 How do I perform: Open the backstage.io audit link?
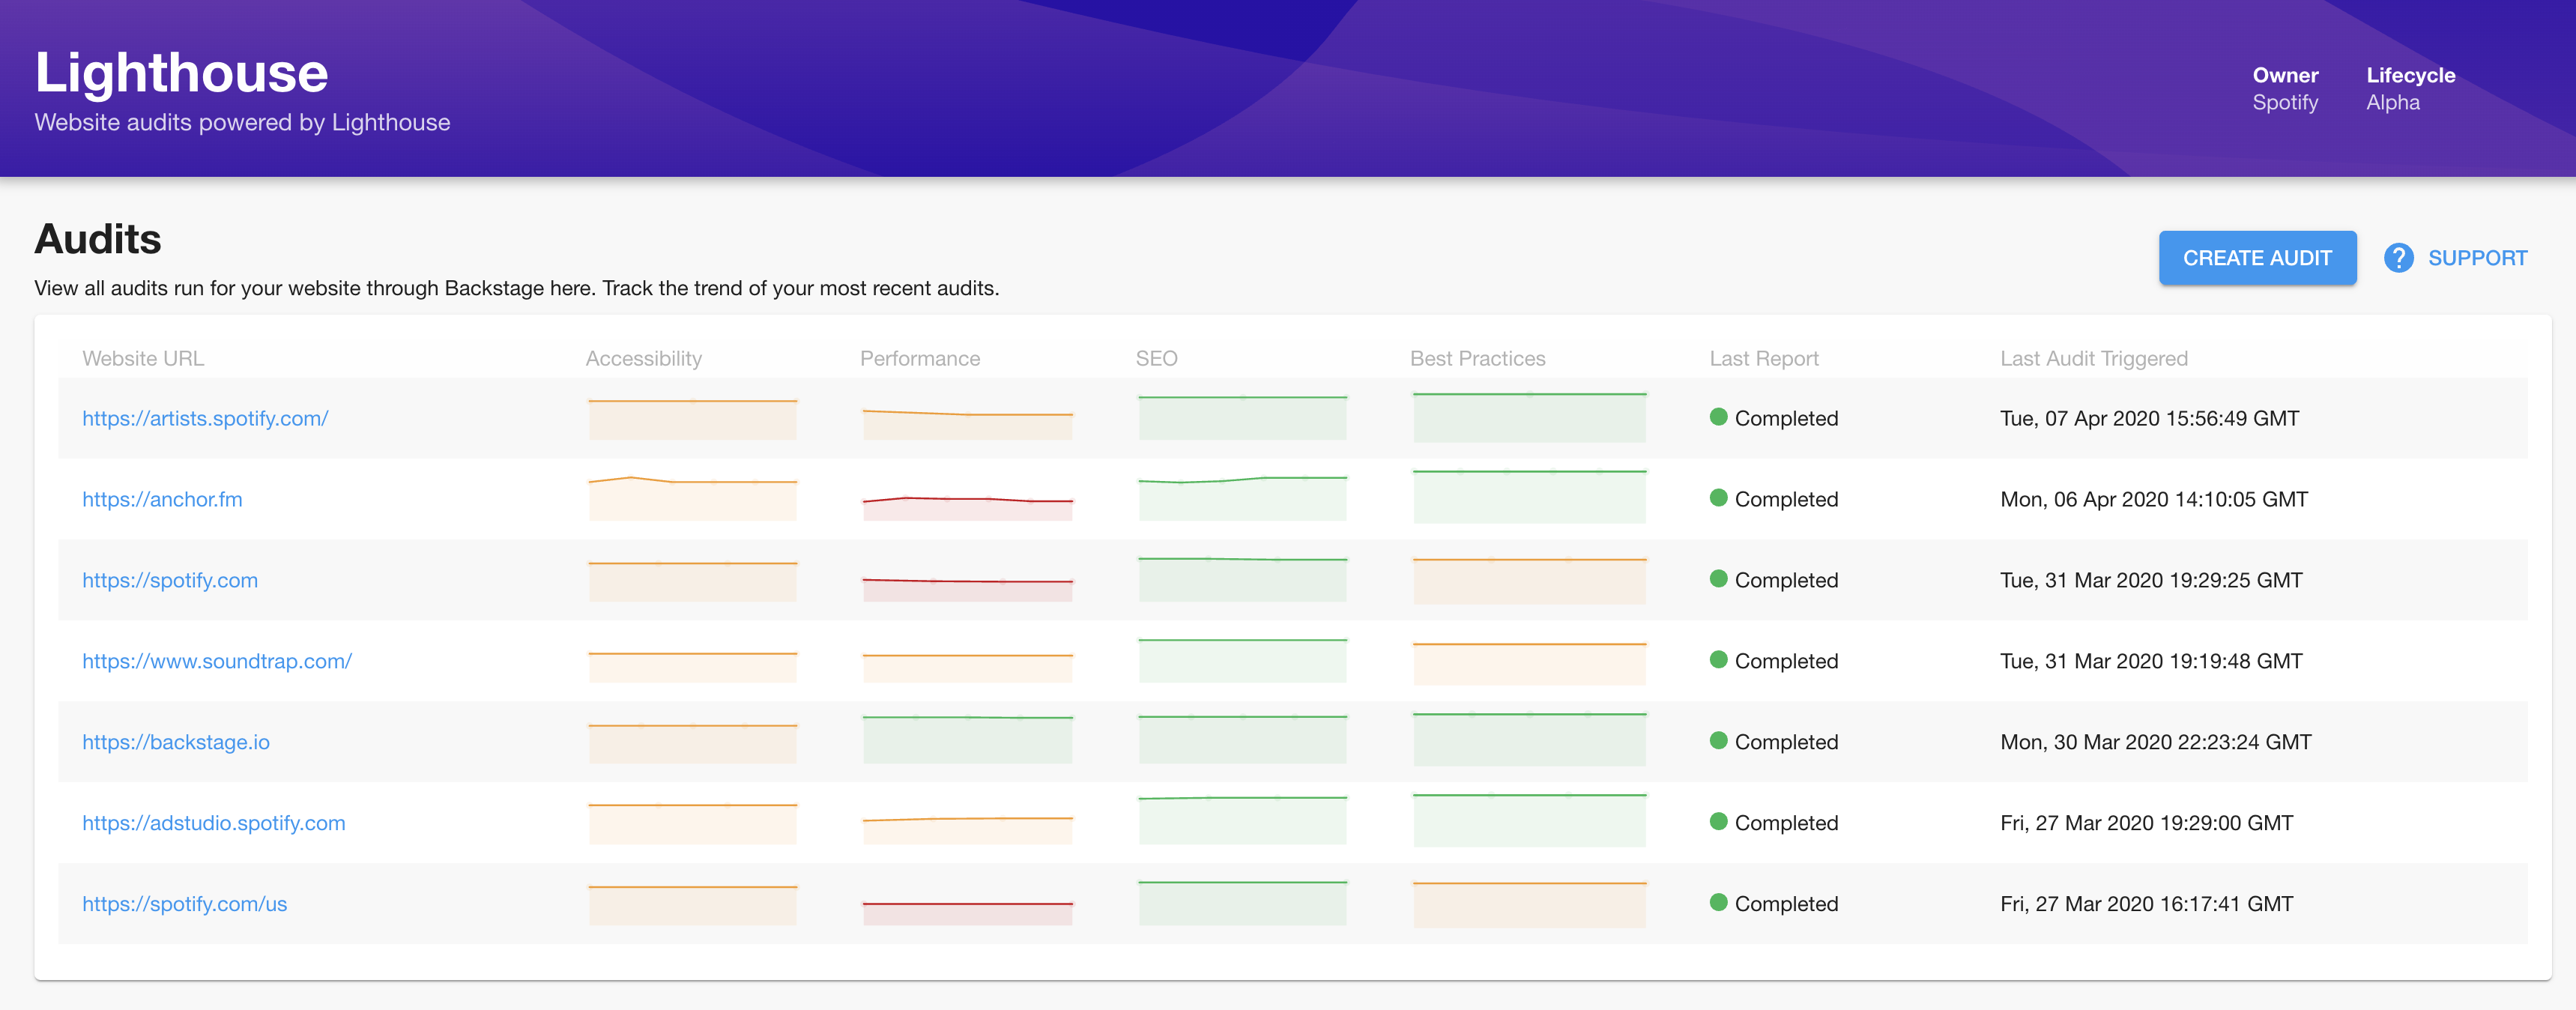(x=176, y=743)
